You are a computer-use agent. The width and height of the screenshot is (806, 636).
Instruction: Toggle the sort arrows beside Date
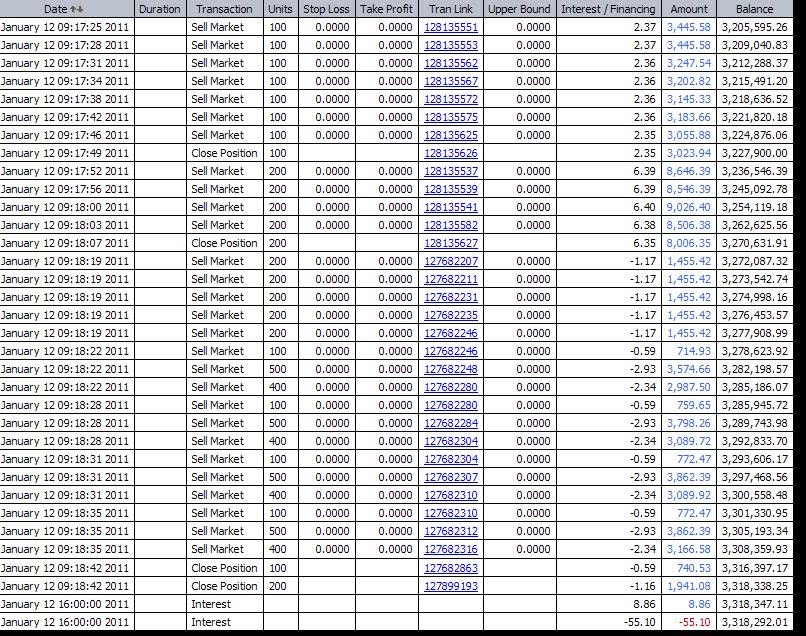[x=77, y=9]
